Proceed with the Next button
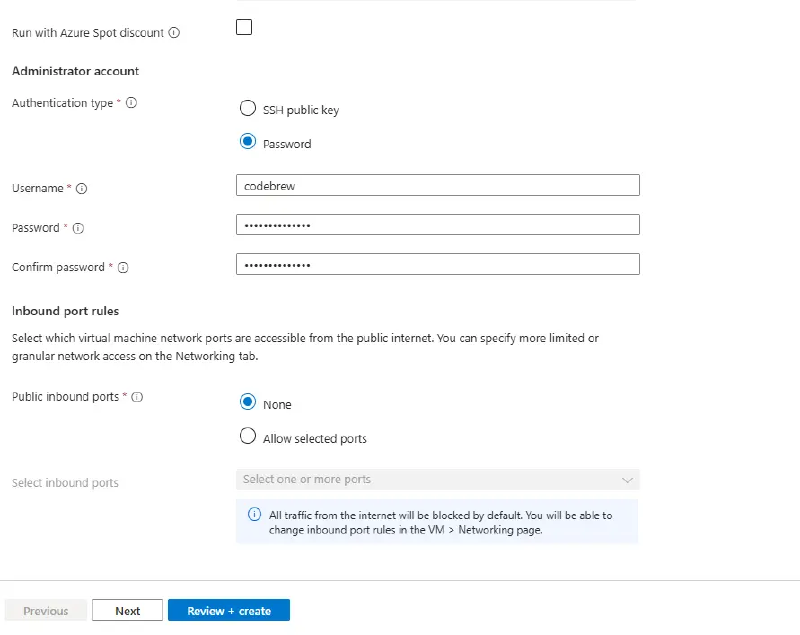The height and width of the screenshot is (635, 800). click(x=128, y=611)
